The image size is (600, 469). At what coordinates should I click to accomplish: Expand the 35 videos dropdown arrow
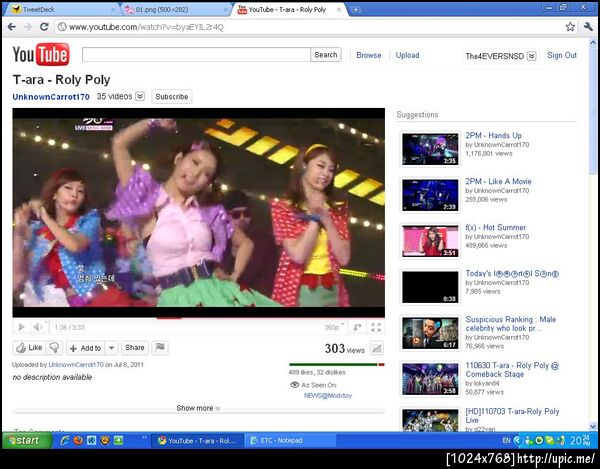coord(140,96)
